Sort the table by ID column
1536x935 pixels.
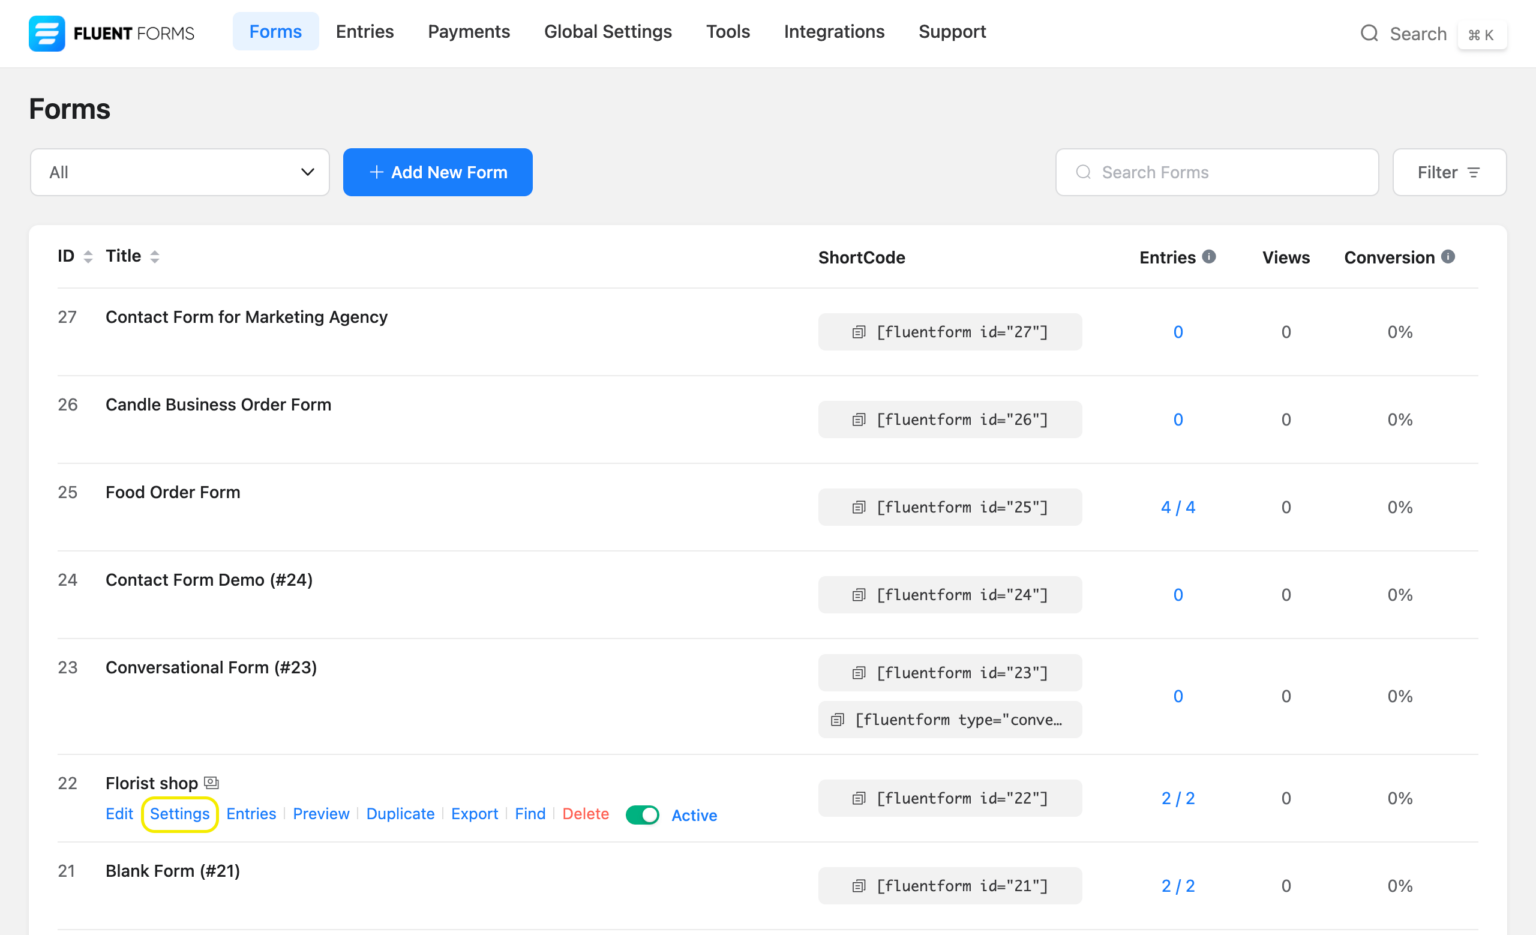point(88,255)
